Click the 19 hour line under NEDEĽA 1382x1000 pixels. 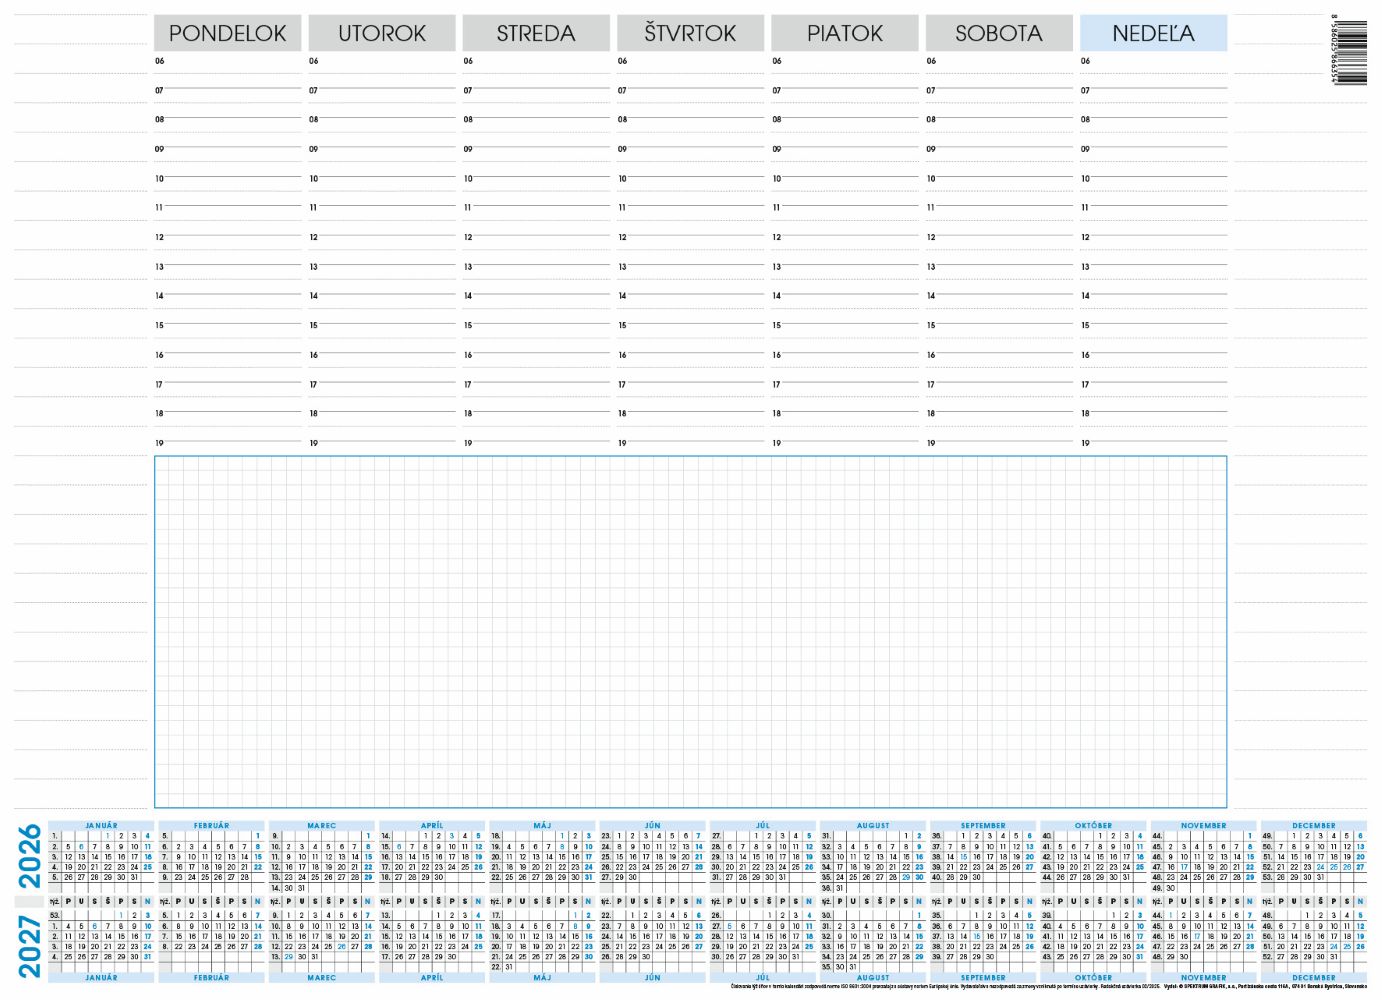[x=1154, y=443]
